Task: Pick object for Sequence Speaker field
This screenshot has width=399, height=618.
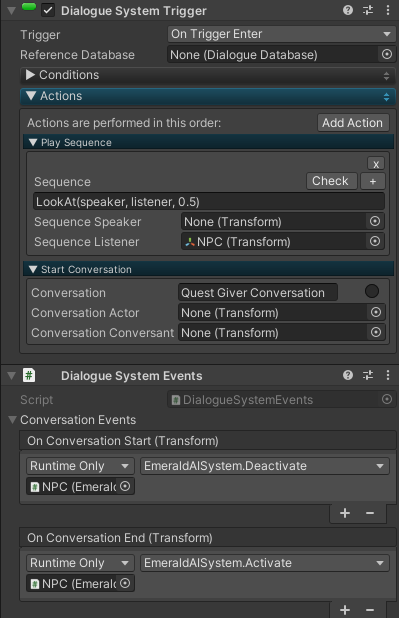Action: click(x=375, y=221)
